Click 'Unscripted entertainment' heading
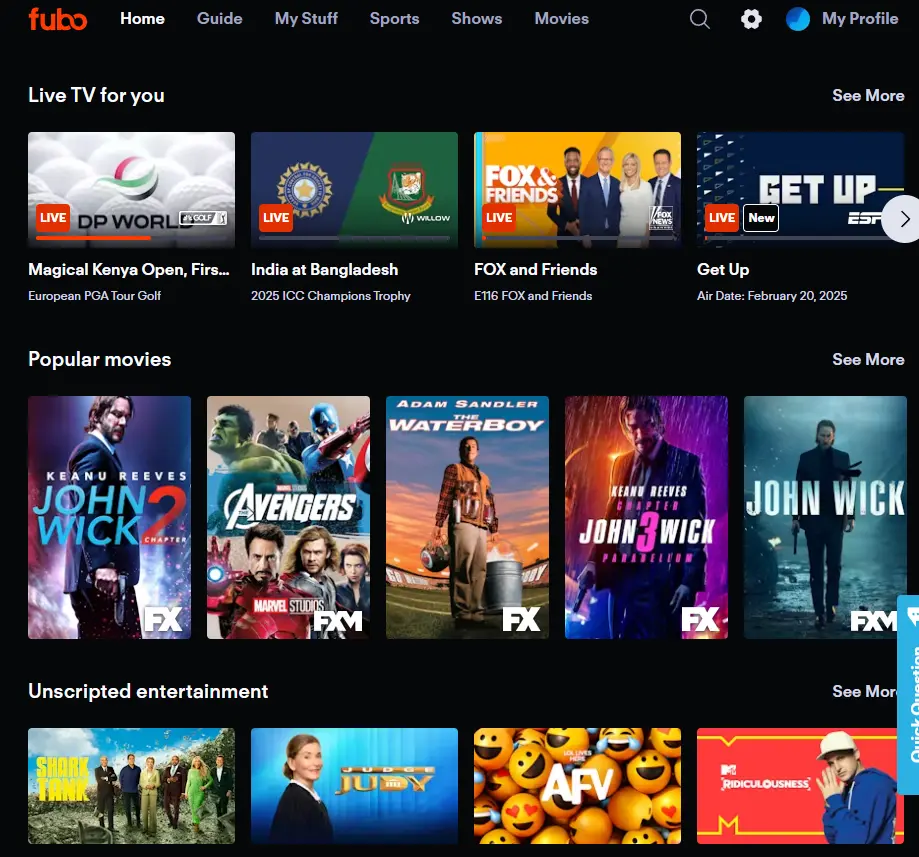Screen dimensions: 919x857 [x=148, y=692]
